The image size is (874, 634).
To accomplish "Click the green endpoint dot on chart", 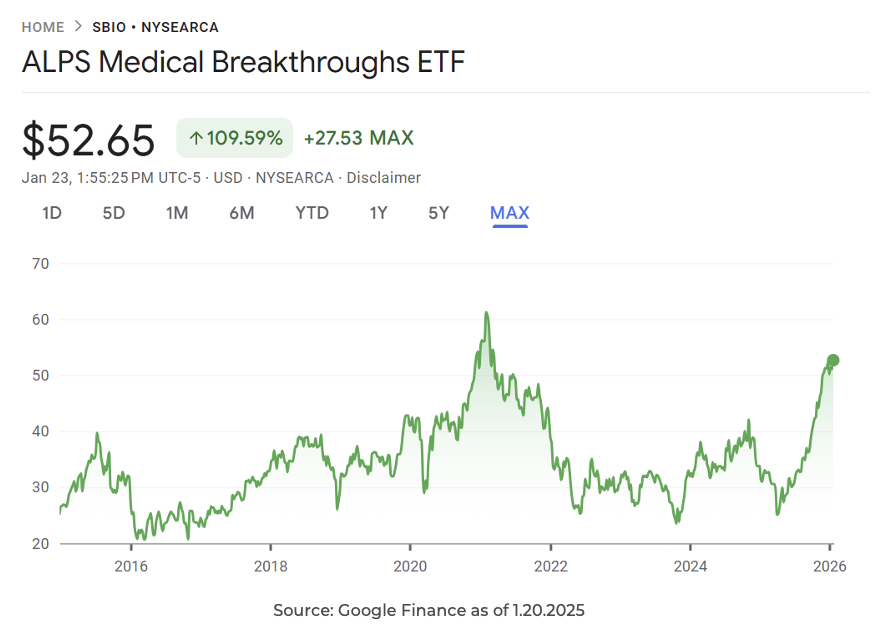I will coord(832,360).
